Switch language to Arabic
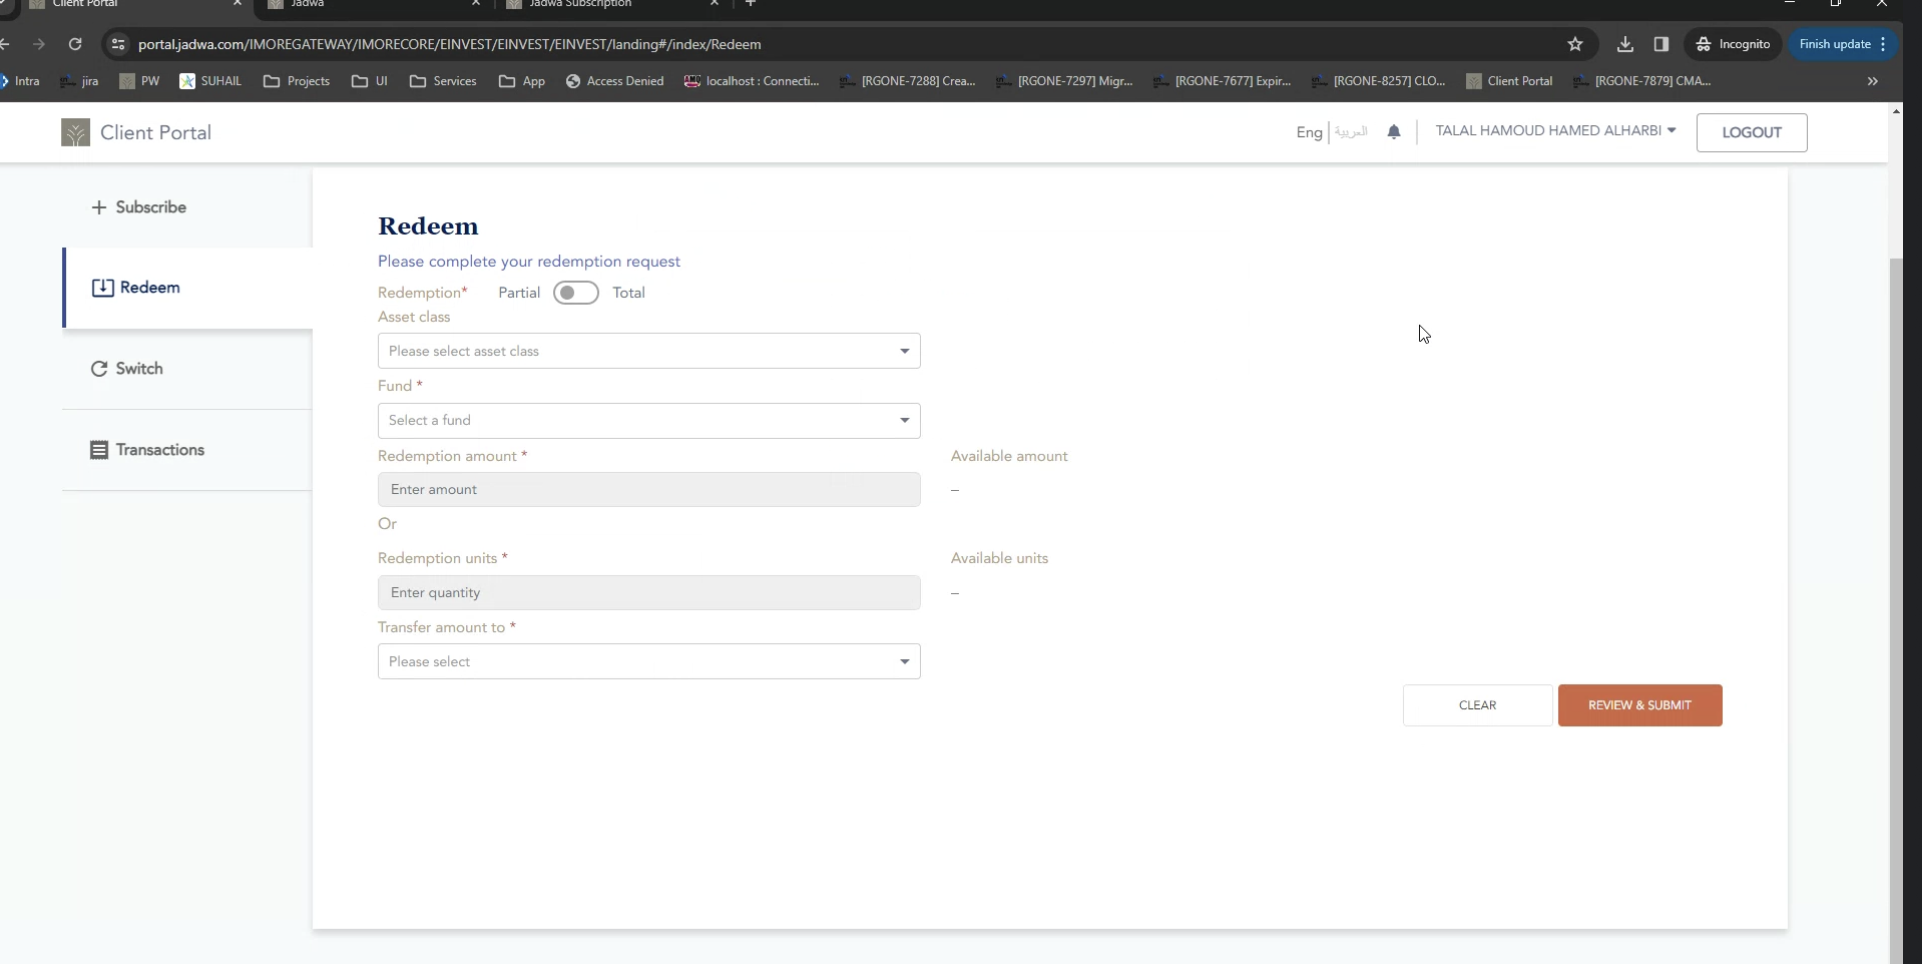Screen dimensions: 1922x964 [1351, 132]
